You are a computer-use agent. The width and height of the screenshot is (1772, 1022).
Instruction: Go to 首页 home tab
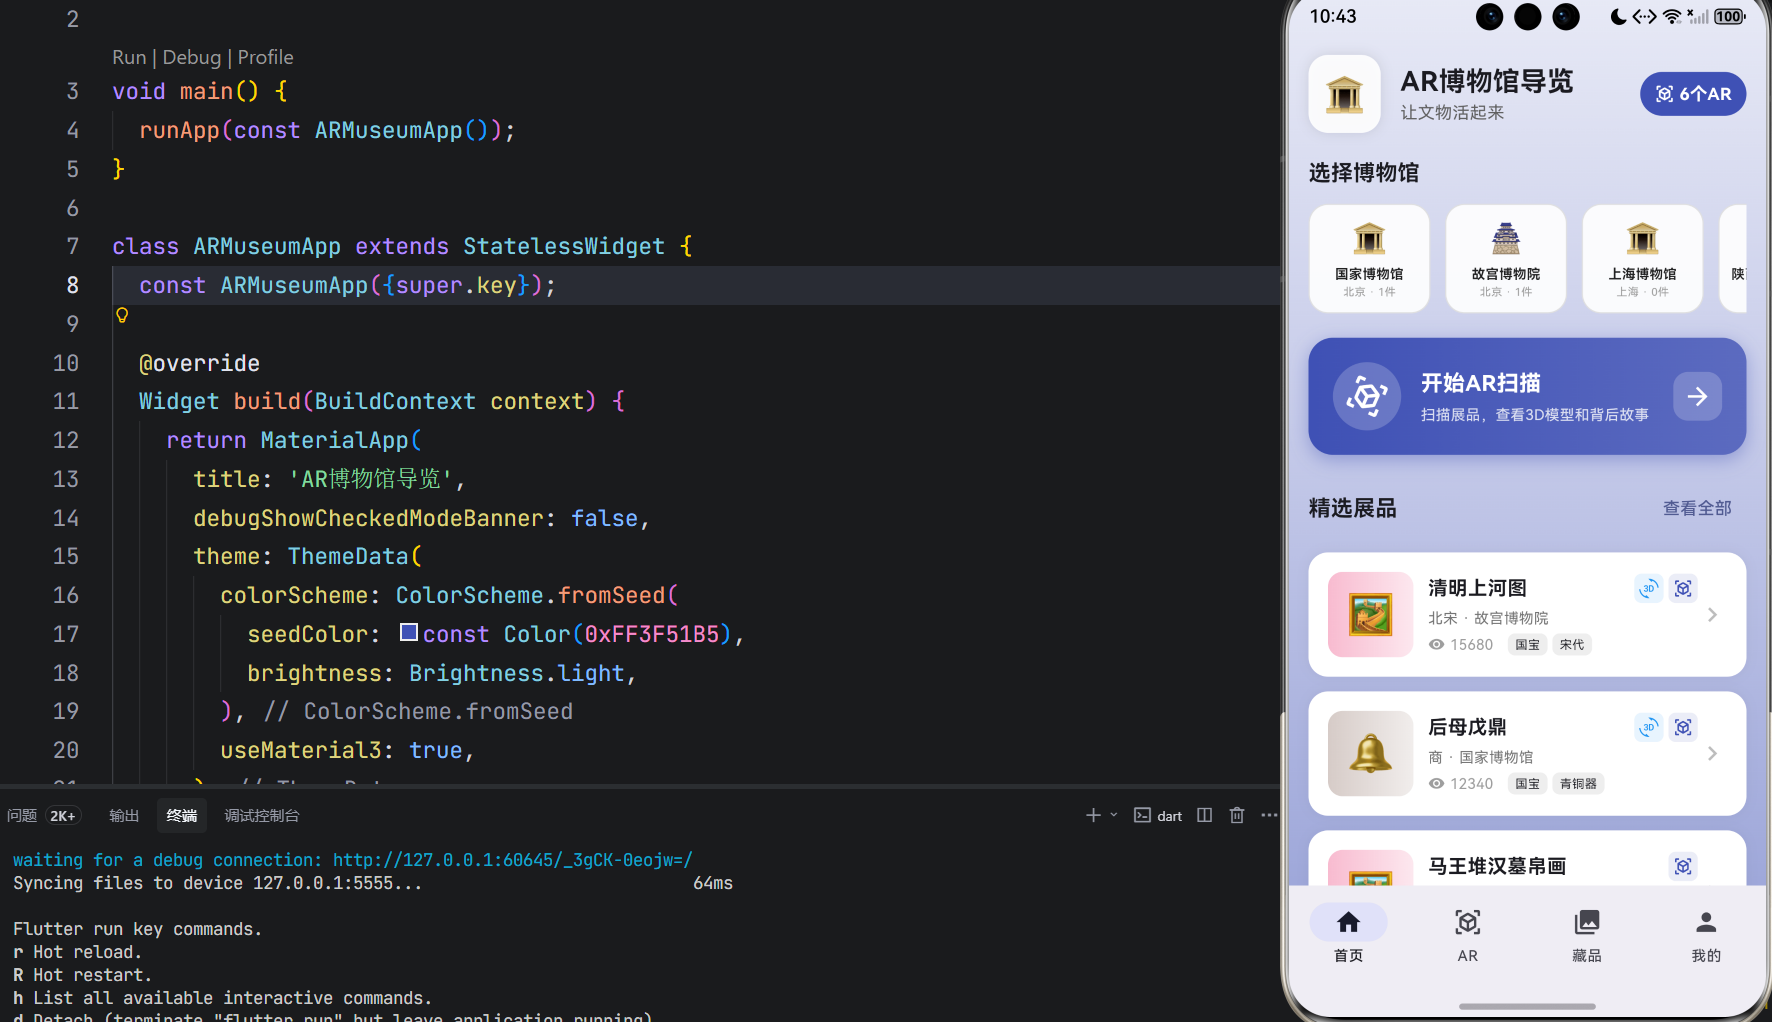1348,934
